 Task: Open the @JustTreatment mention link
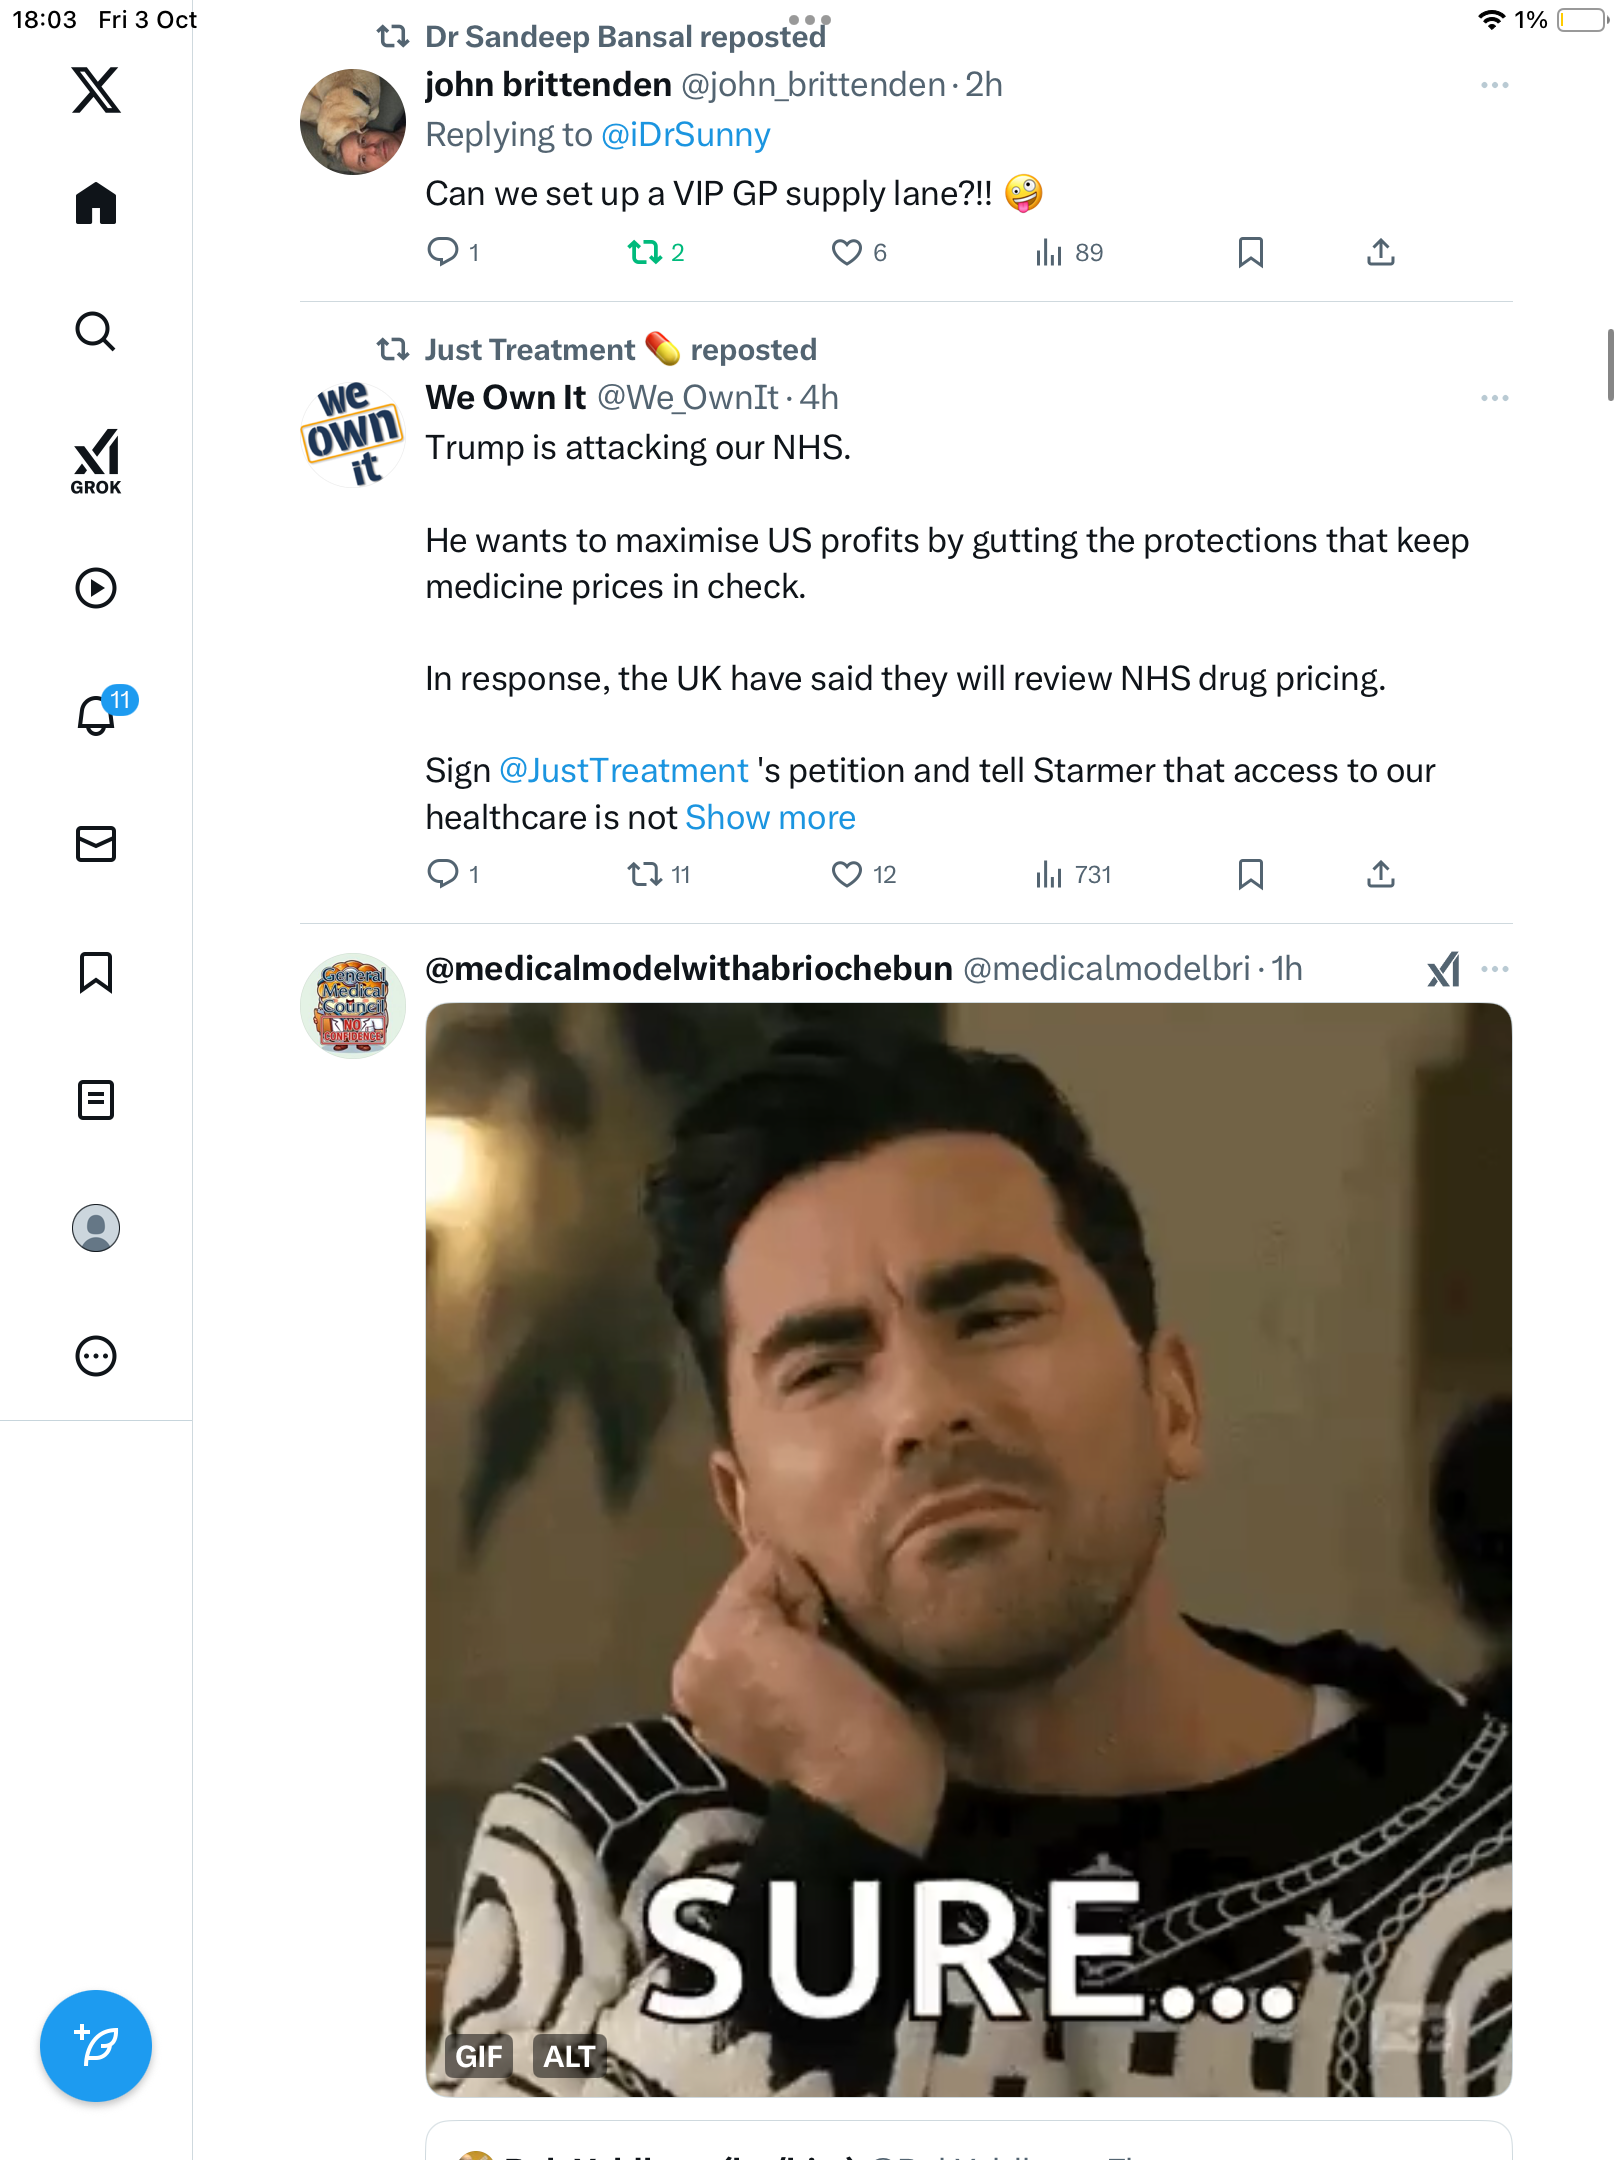pos(623,771)
